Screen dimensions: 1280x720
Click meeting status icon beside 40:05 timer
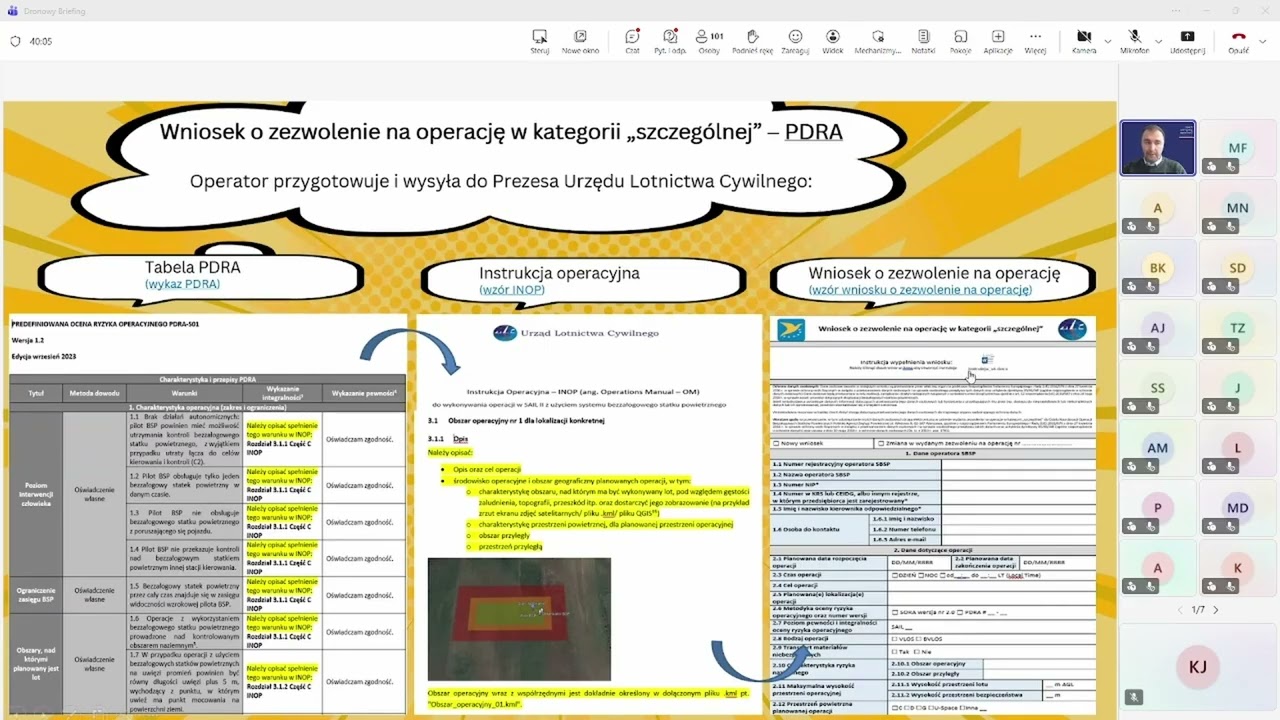(15, 42)
